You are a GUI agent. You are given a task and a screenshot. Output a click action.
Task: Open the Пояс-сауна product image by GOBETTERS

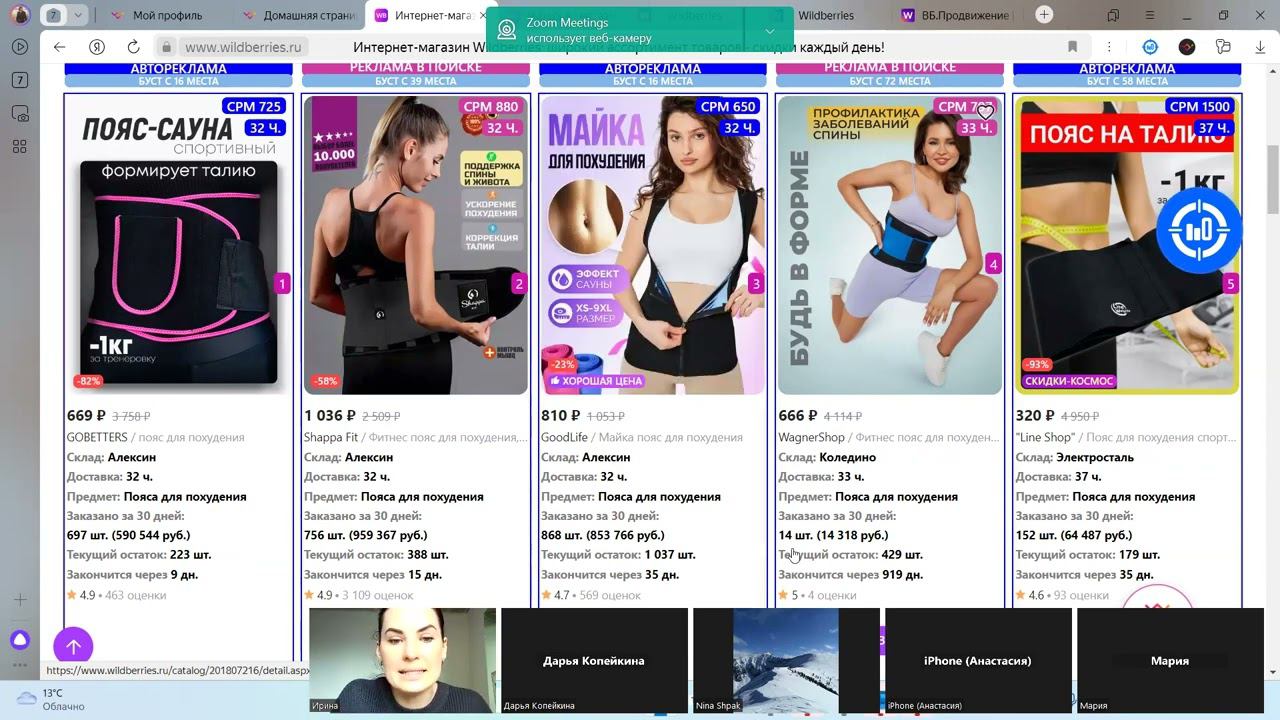point(179,245)
